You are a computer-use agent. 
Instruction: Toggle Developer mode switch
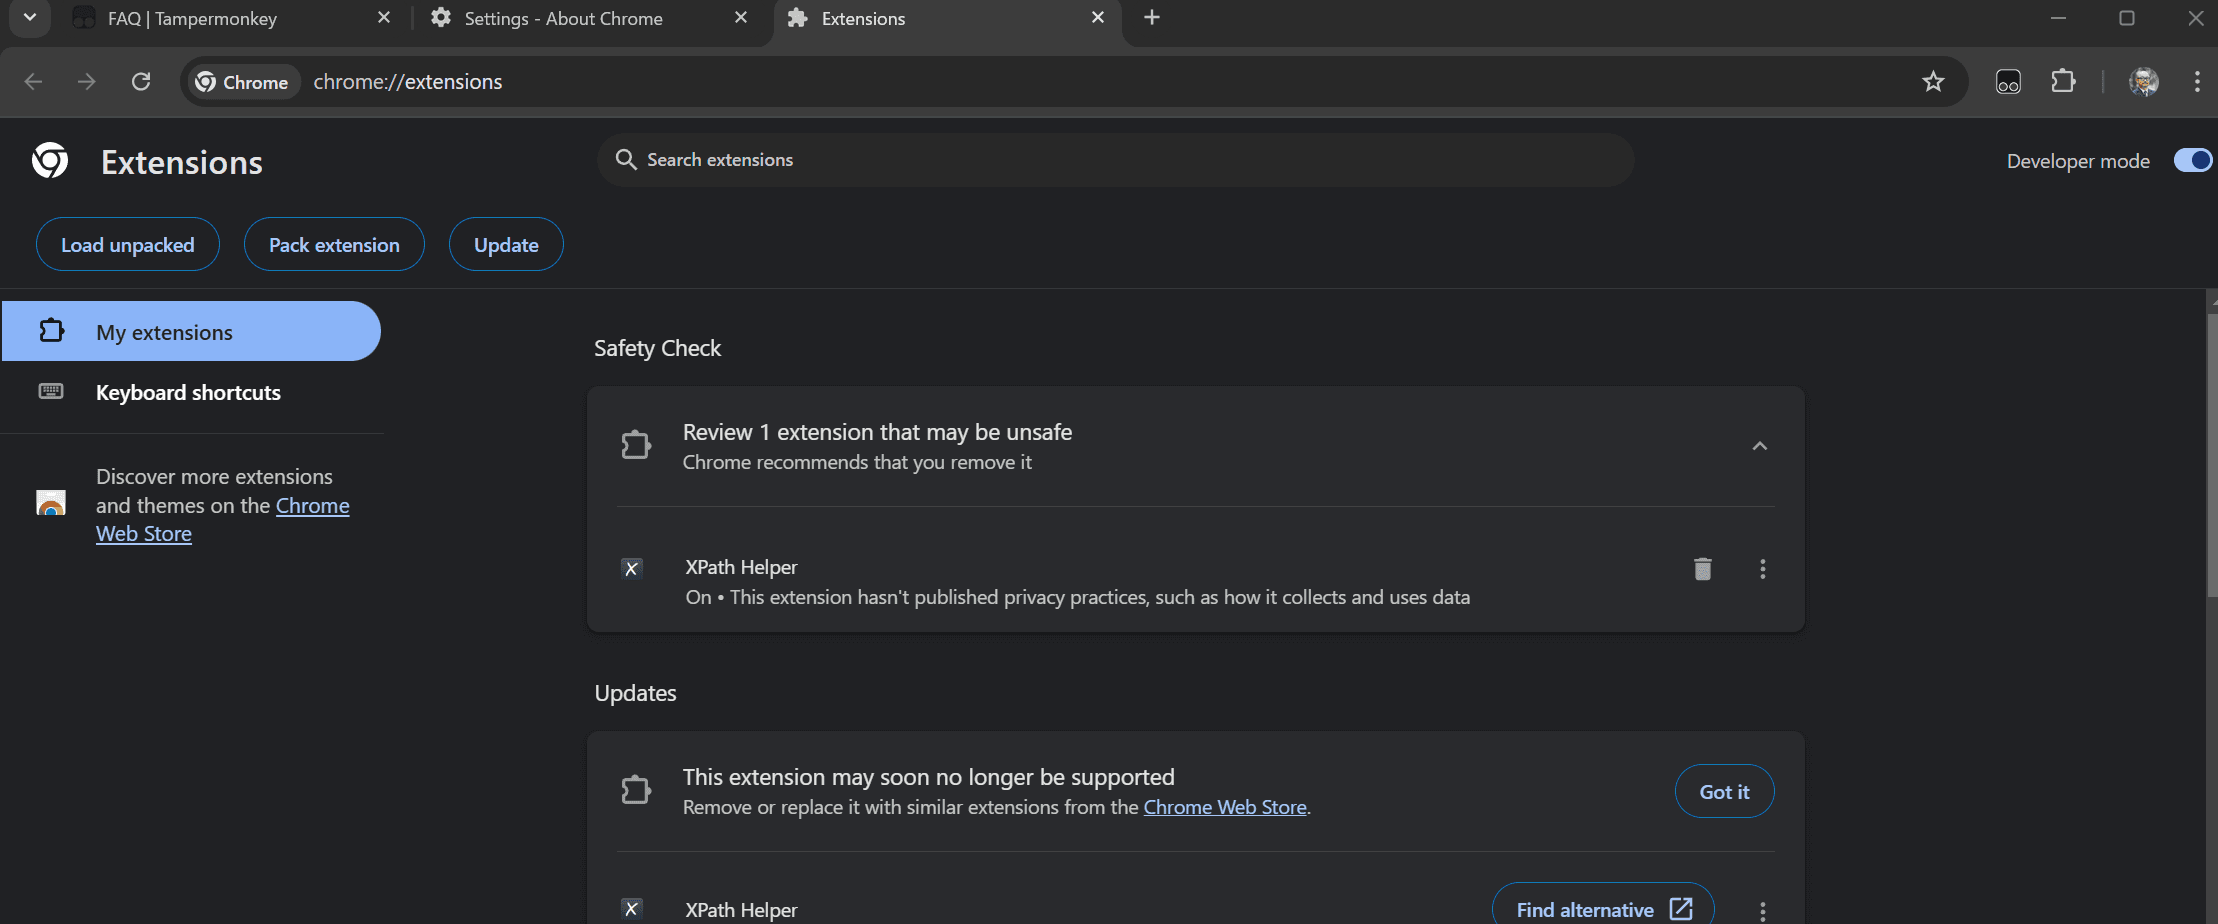tap(2192, 161)
